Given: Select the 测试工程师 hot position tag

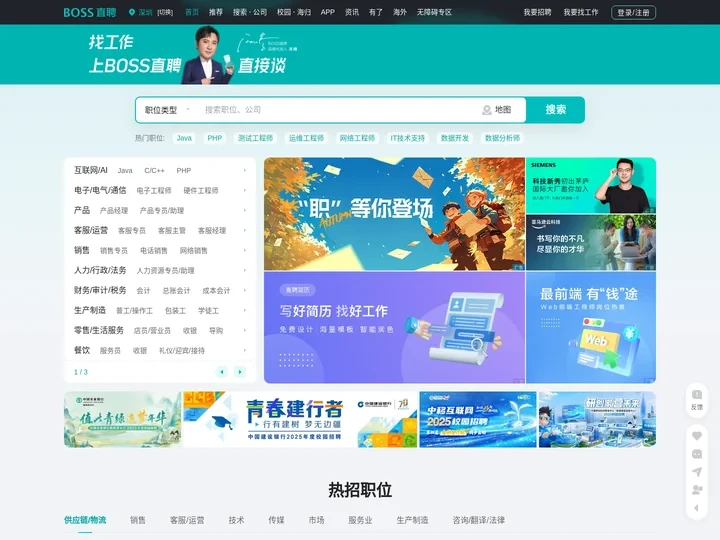Looking at the screenshot, I should [x=255, y=138].
